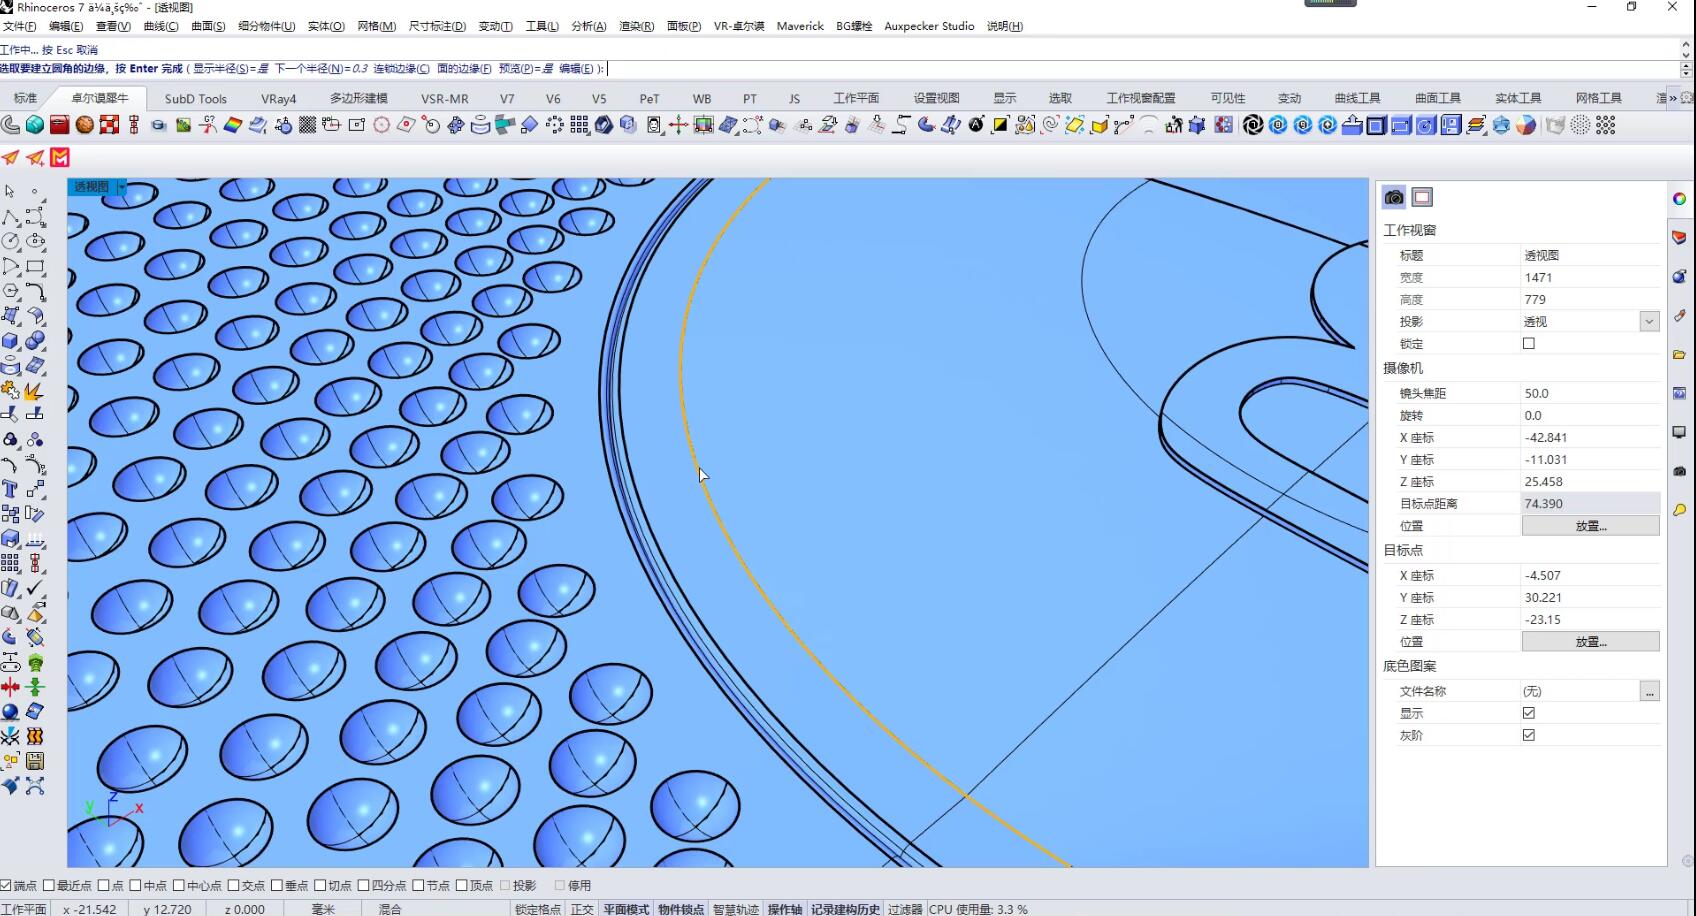Toggle 物件锁点 in the status bar
The image size is (1696, 916).
681,909
